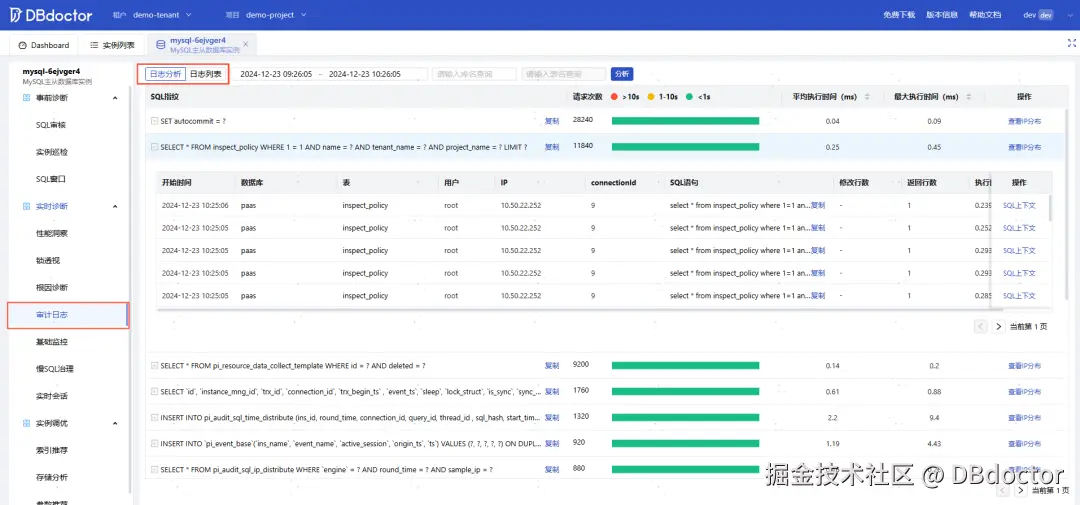Screen dimensions: 1080x505
Task: Close the mysql-6ejvger4 tab
Action: [245, 45]
